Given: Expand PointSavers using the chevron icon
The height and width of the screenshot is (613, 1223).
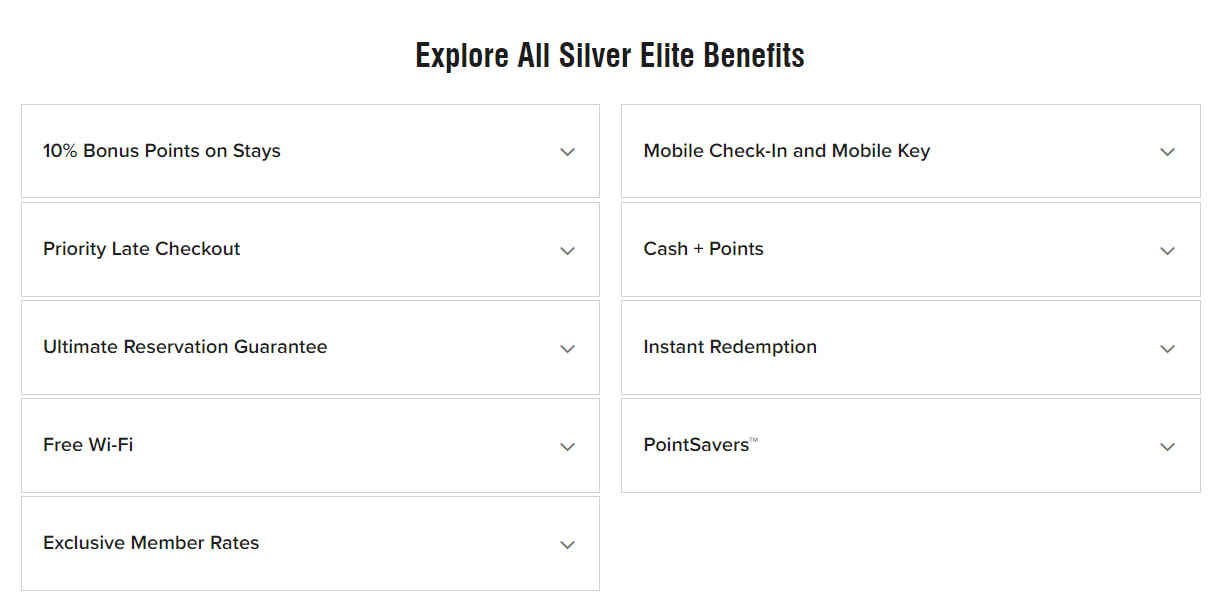Looking at the screenshot, I should click(1167, 446).
